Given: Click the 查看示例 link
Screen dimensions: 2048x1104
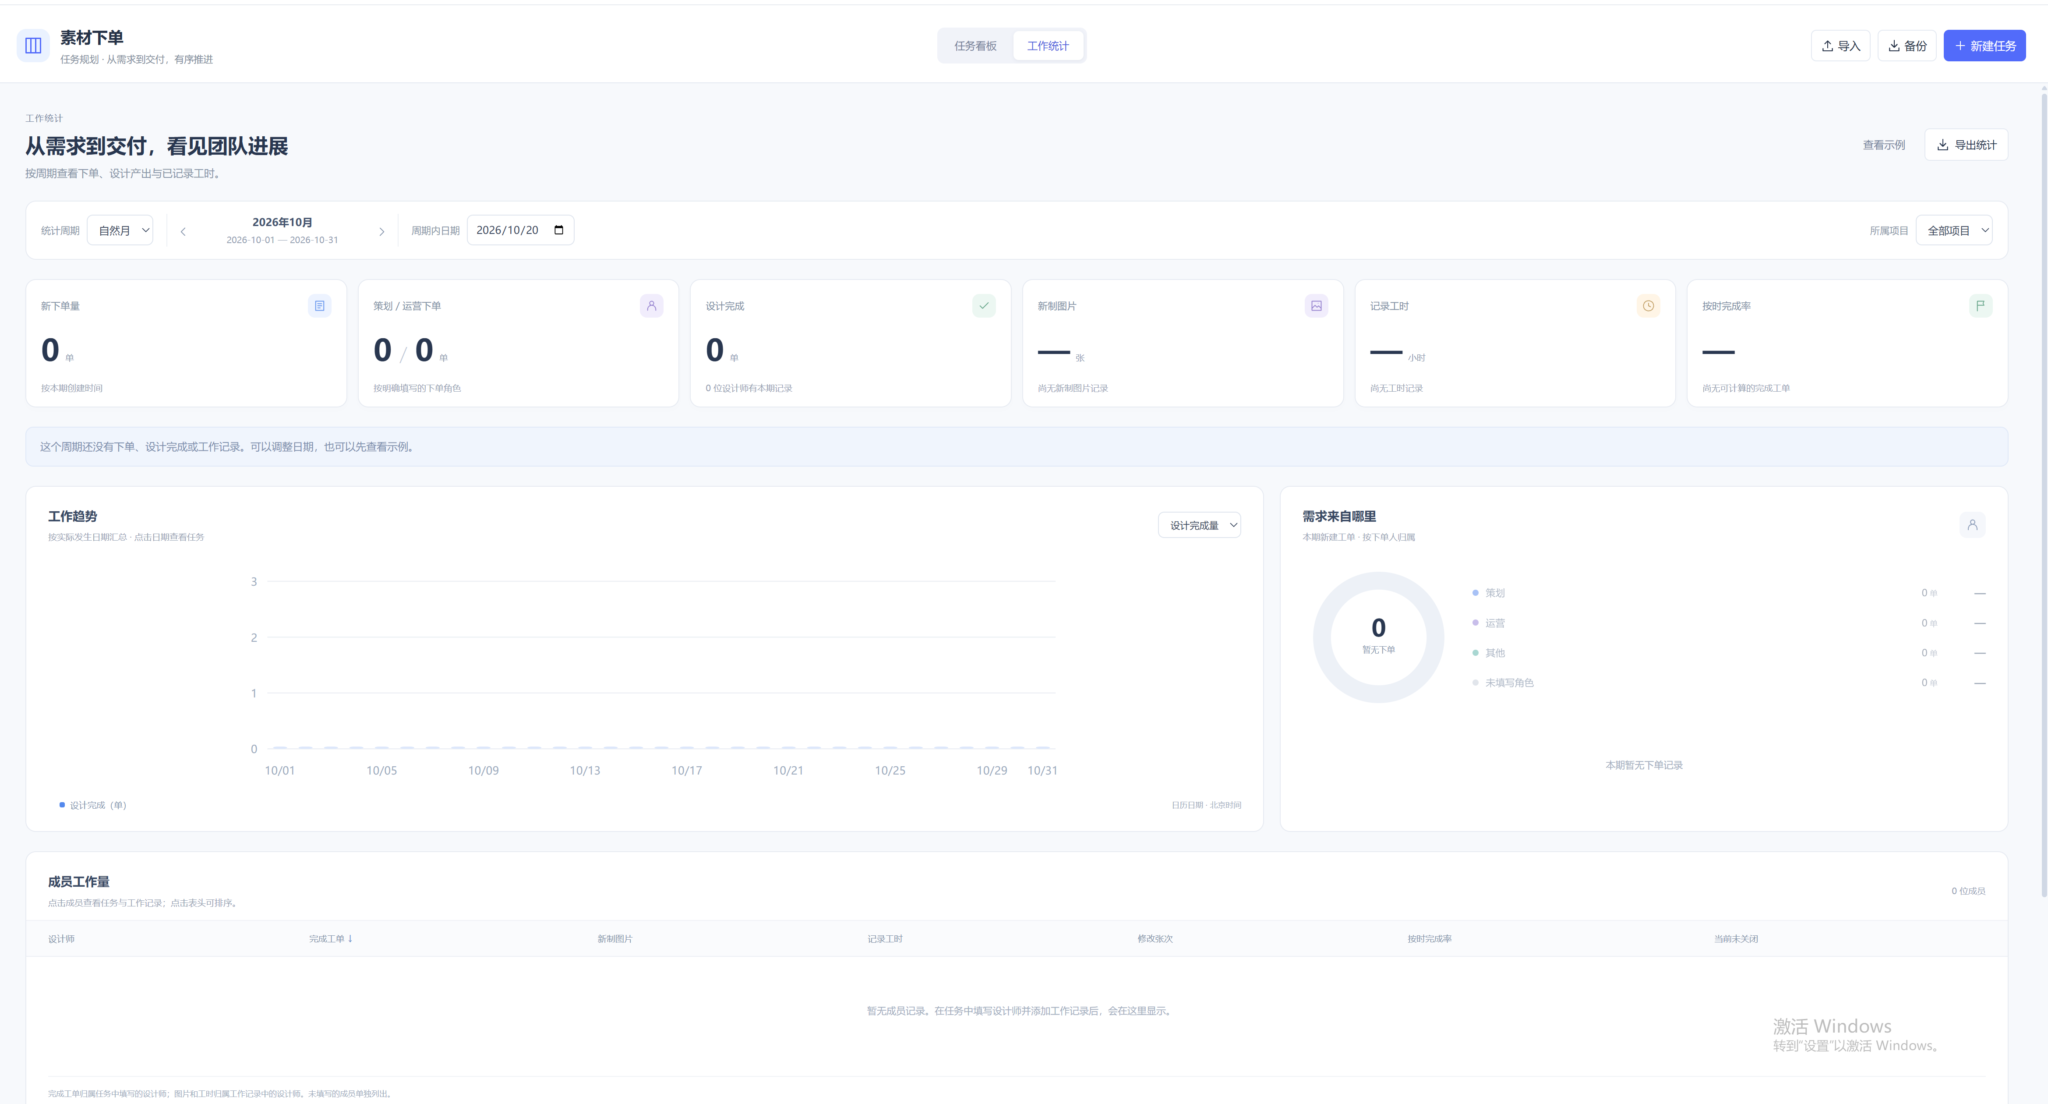Looking at the screenshot, I should click(x=1884, y=145).
